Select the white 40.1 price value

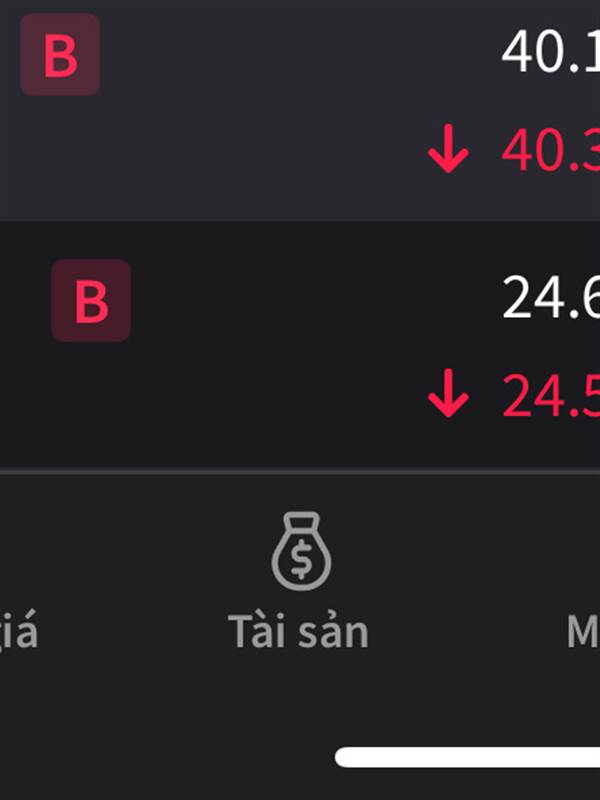pyautogui.click(x=551, y=52)
